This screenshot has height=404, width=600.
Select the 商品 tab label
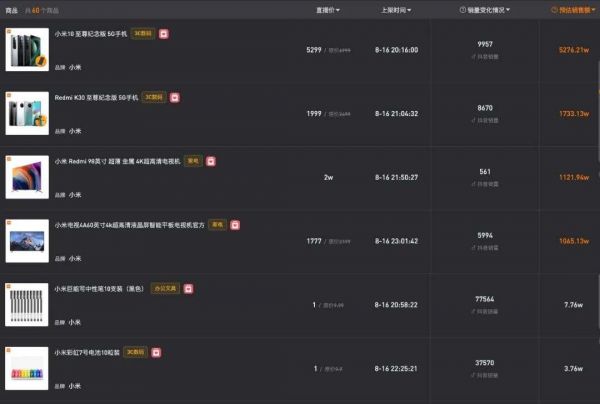11,10
